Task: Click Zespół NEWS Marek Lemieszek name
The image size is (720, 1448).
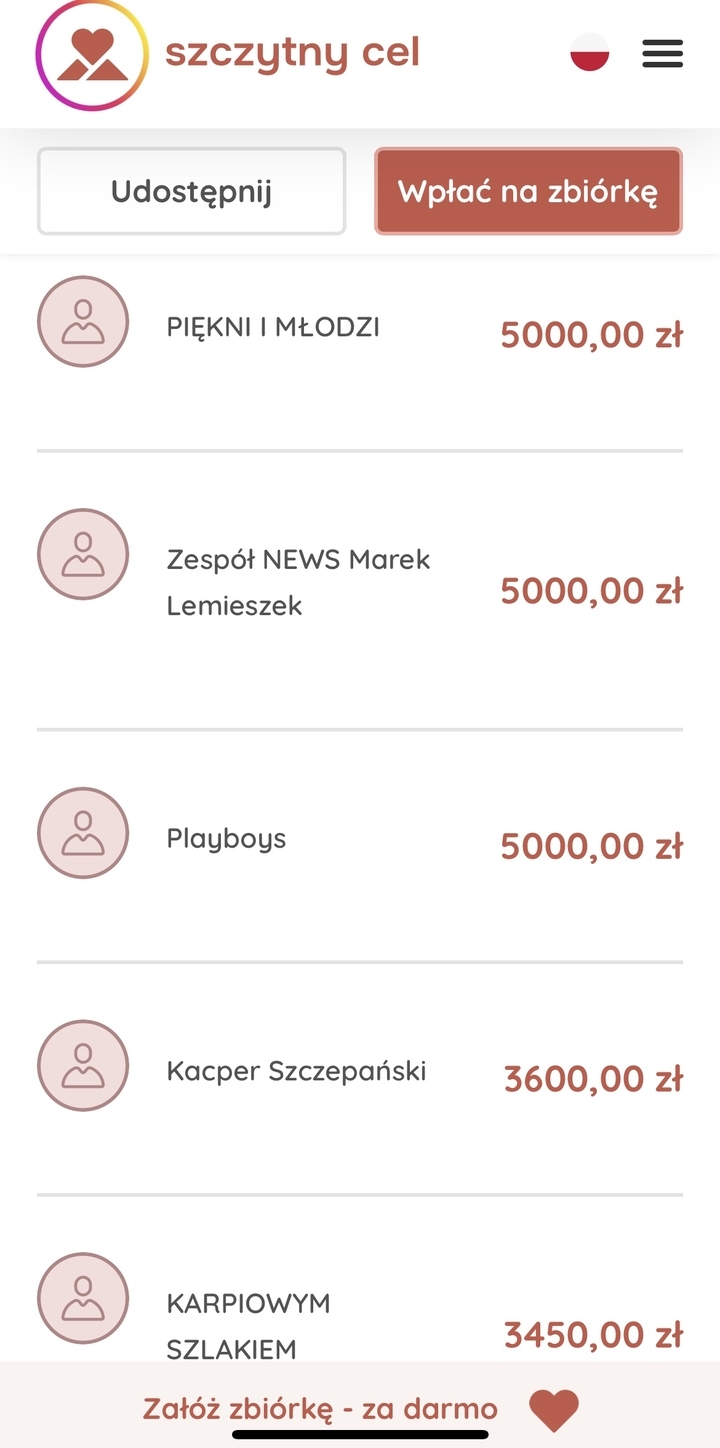Action: tap(298, 582)
